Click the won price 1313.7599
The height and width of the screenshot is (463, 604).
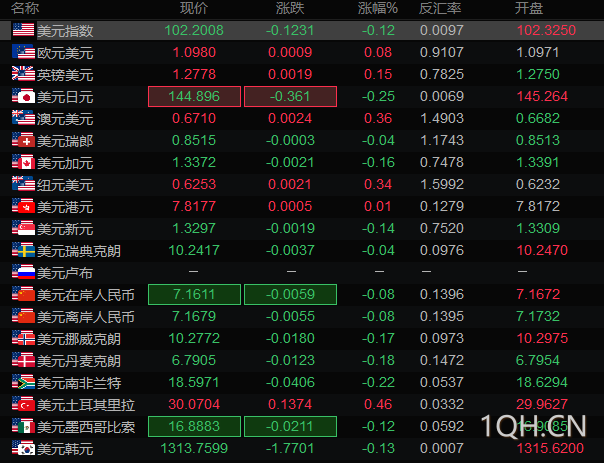tap(194, 448)
